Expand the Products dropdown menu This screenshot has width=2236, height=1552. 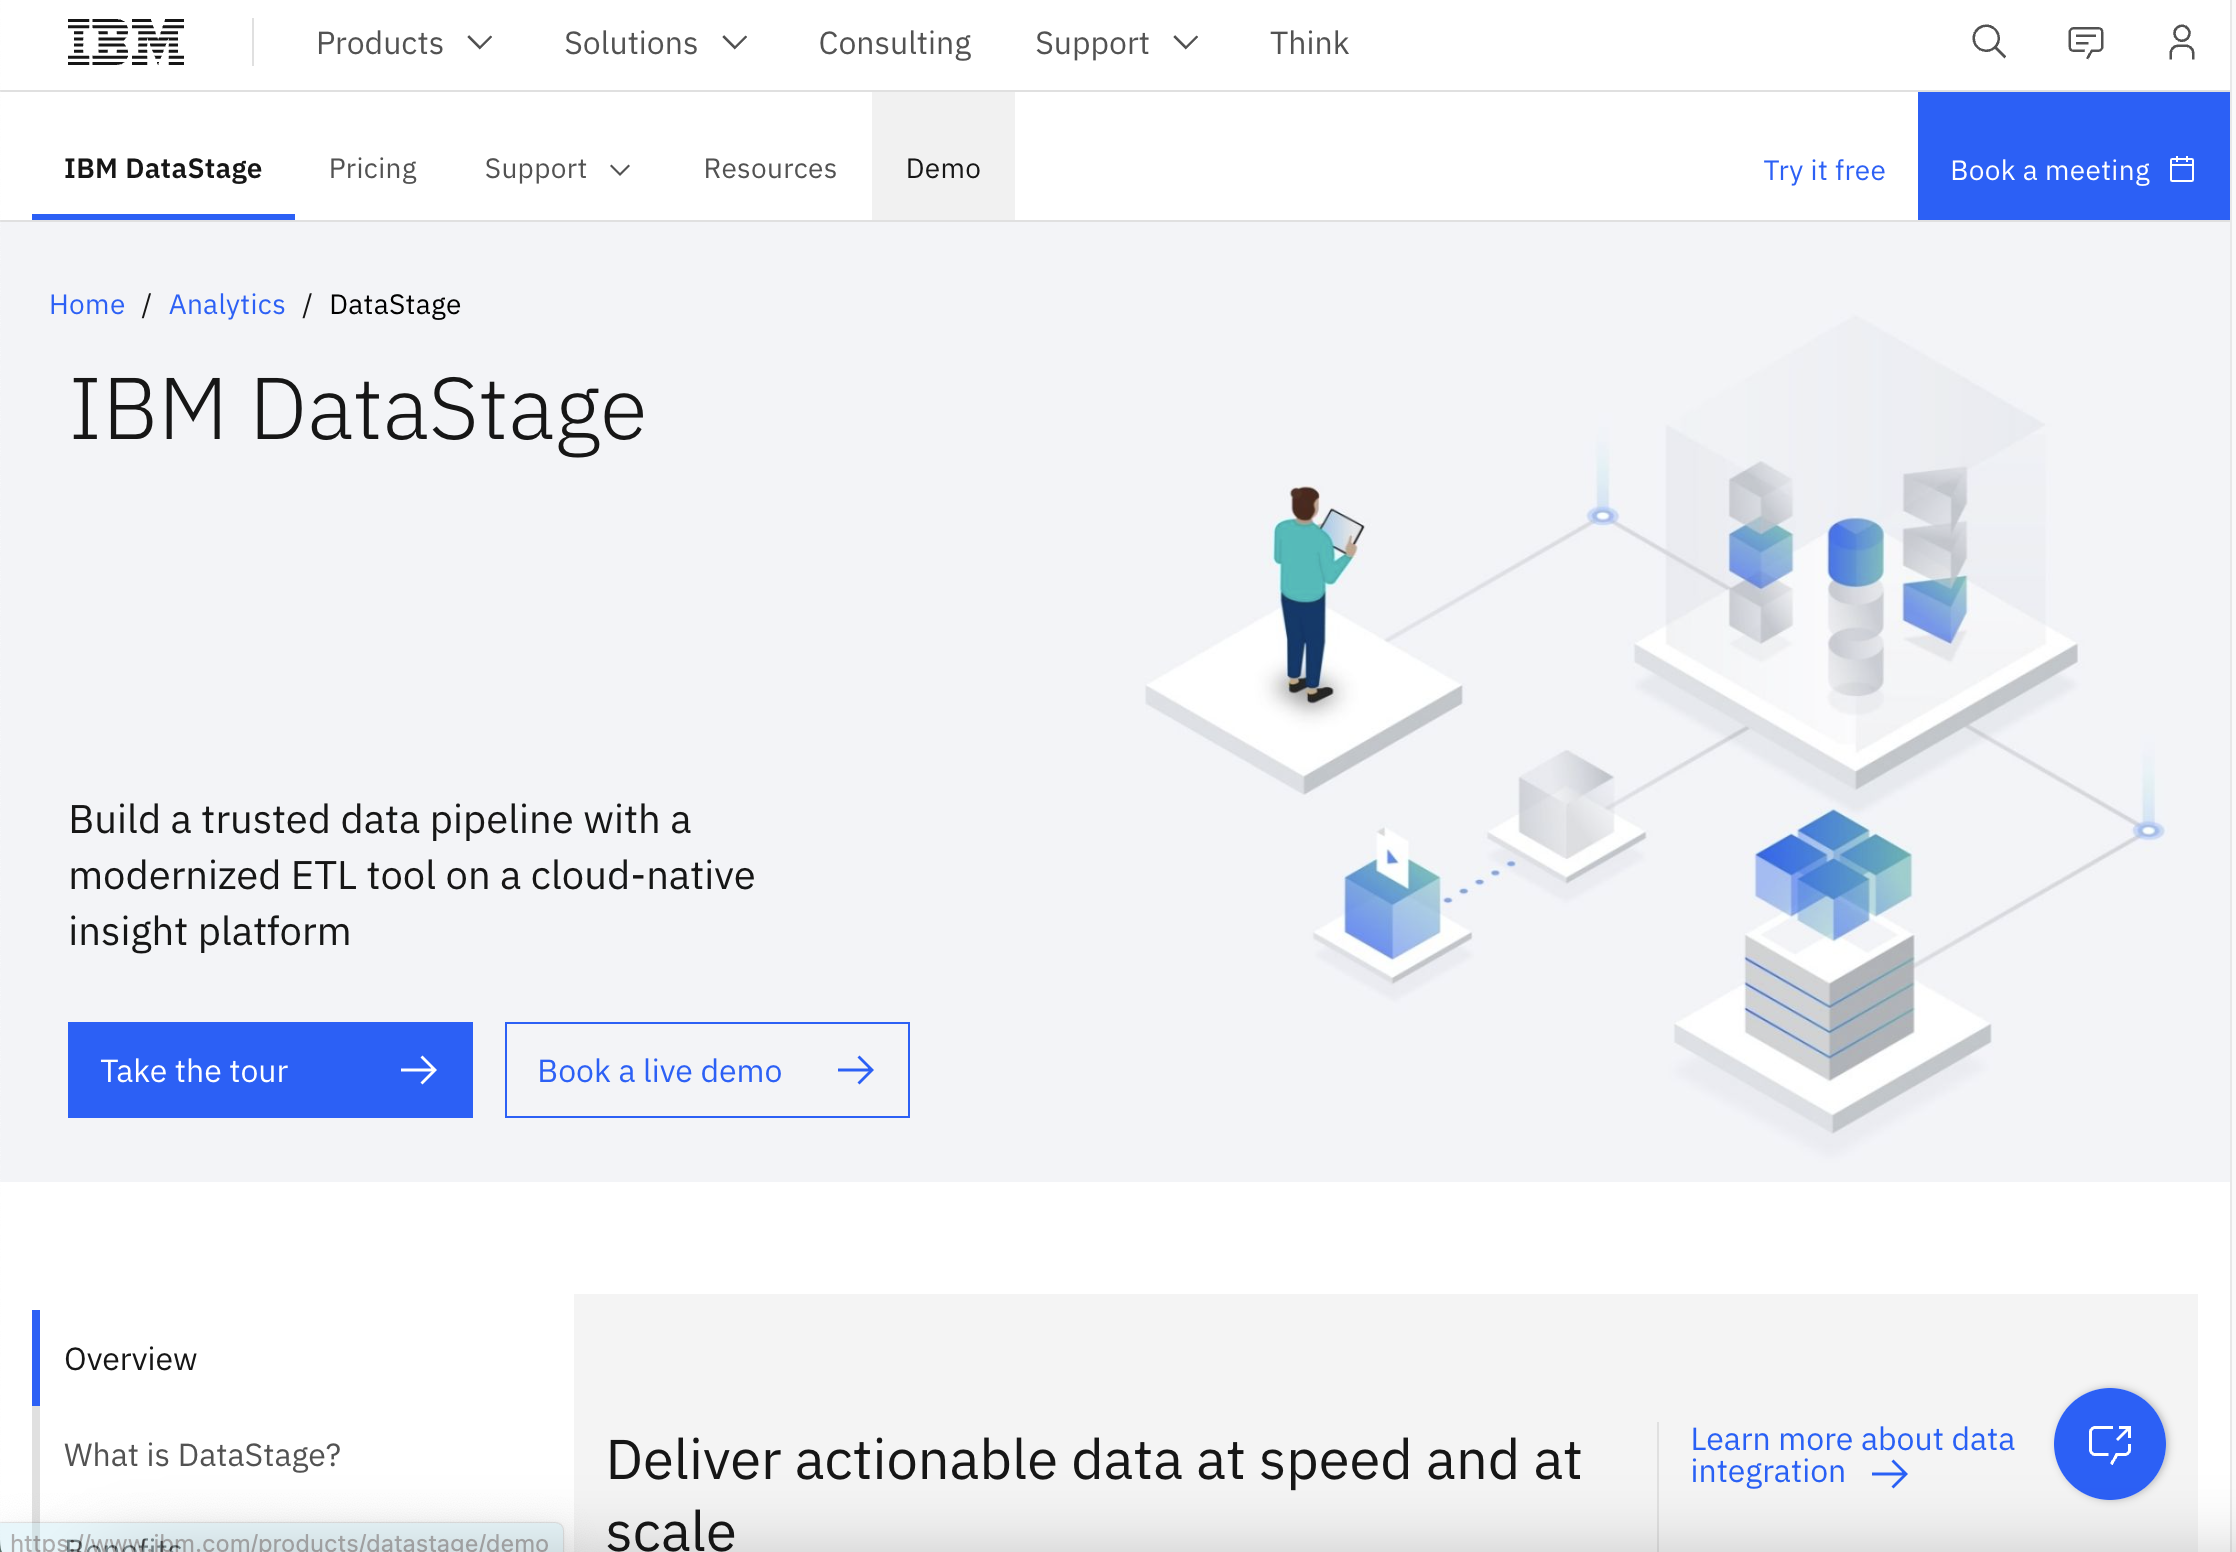point(481,43)
